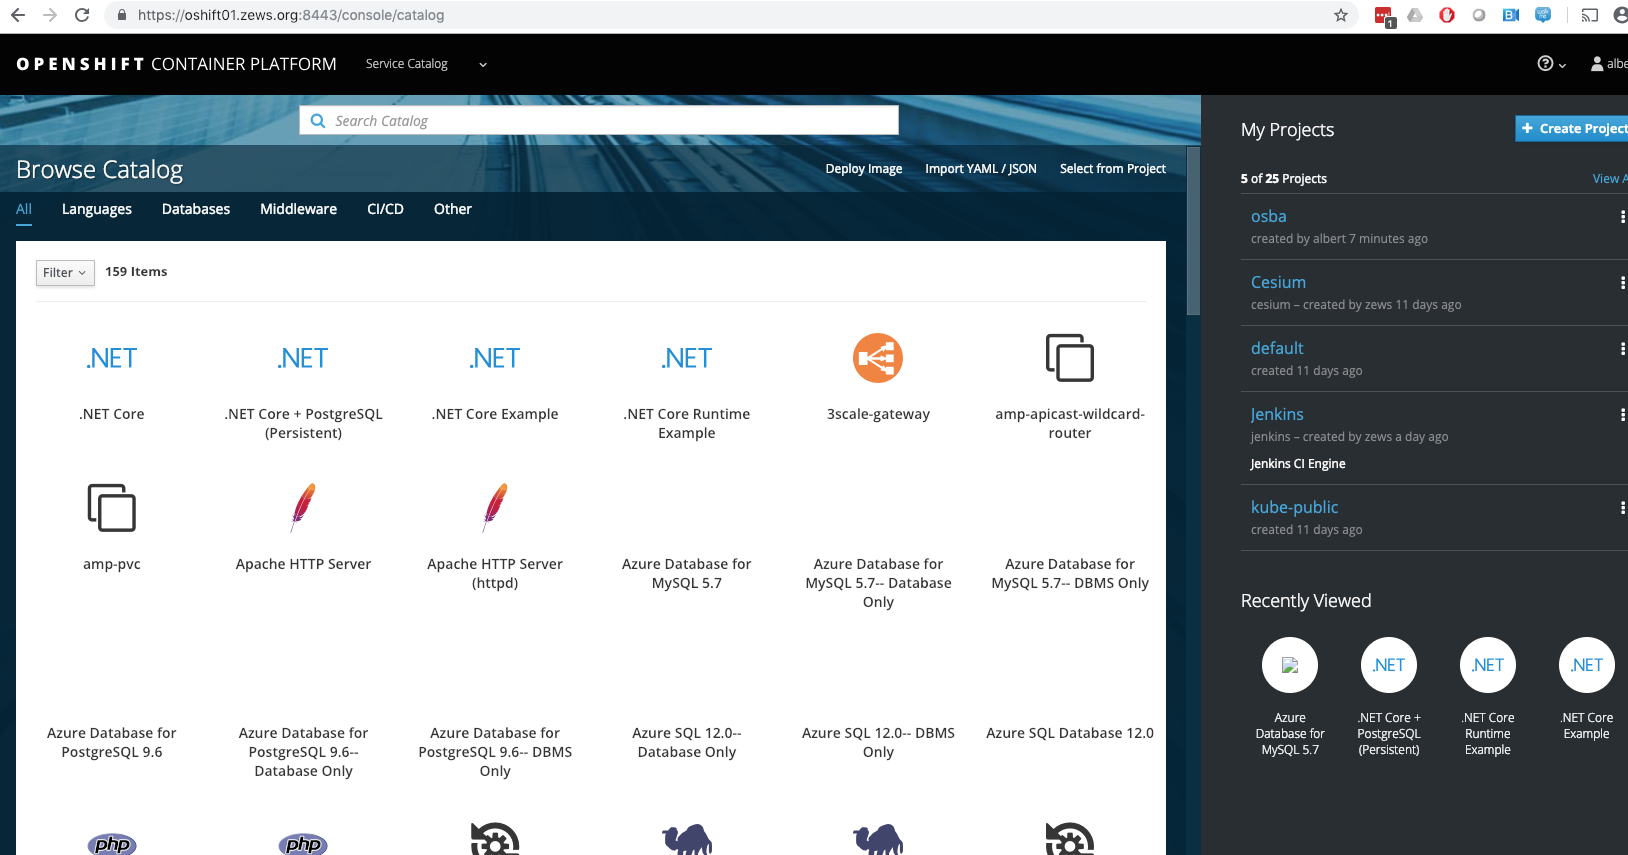1628x855 pixels.
Task: Switch to the Middleware tab
Action: click(298, 209)
